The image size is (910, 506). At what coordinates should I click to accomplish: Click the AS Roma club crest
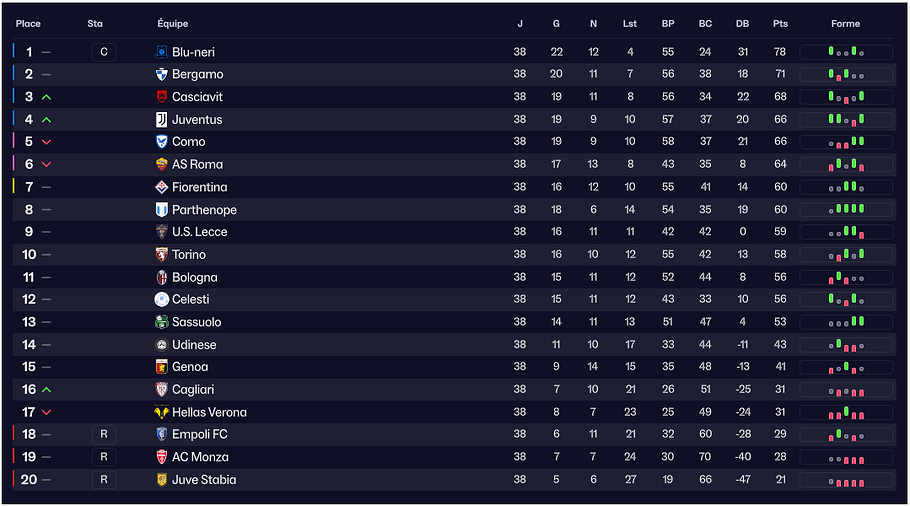click(162, 164)
